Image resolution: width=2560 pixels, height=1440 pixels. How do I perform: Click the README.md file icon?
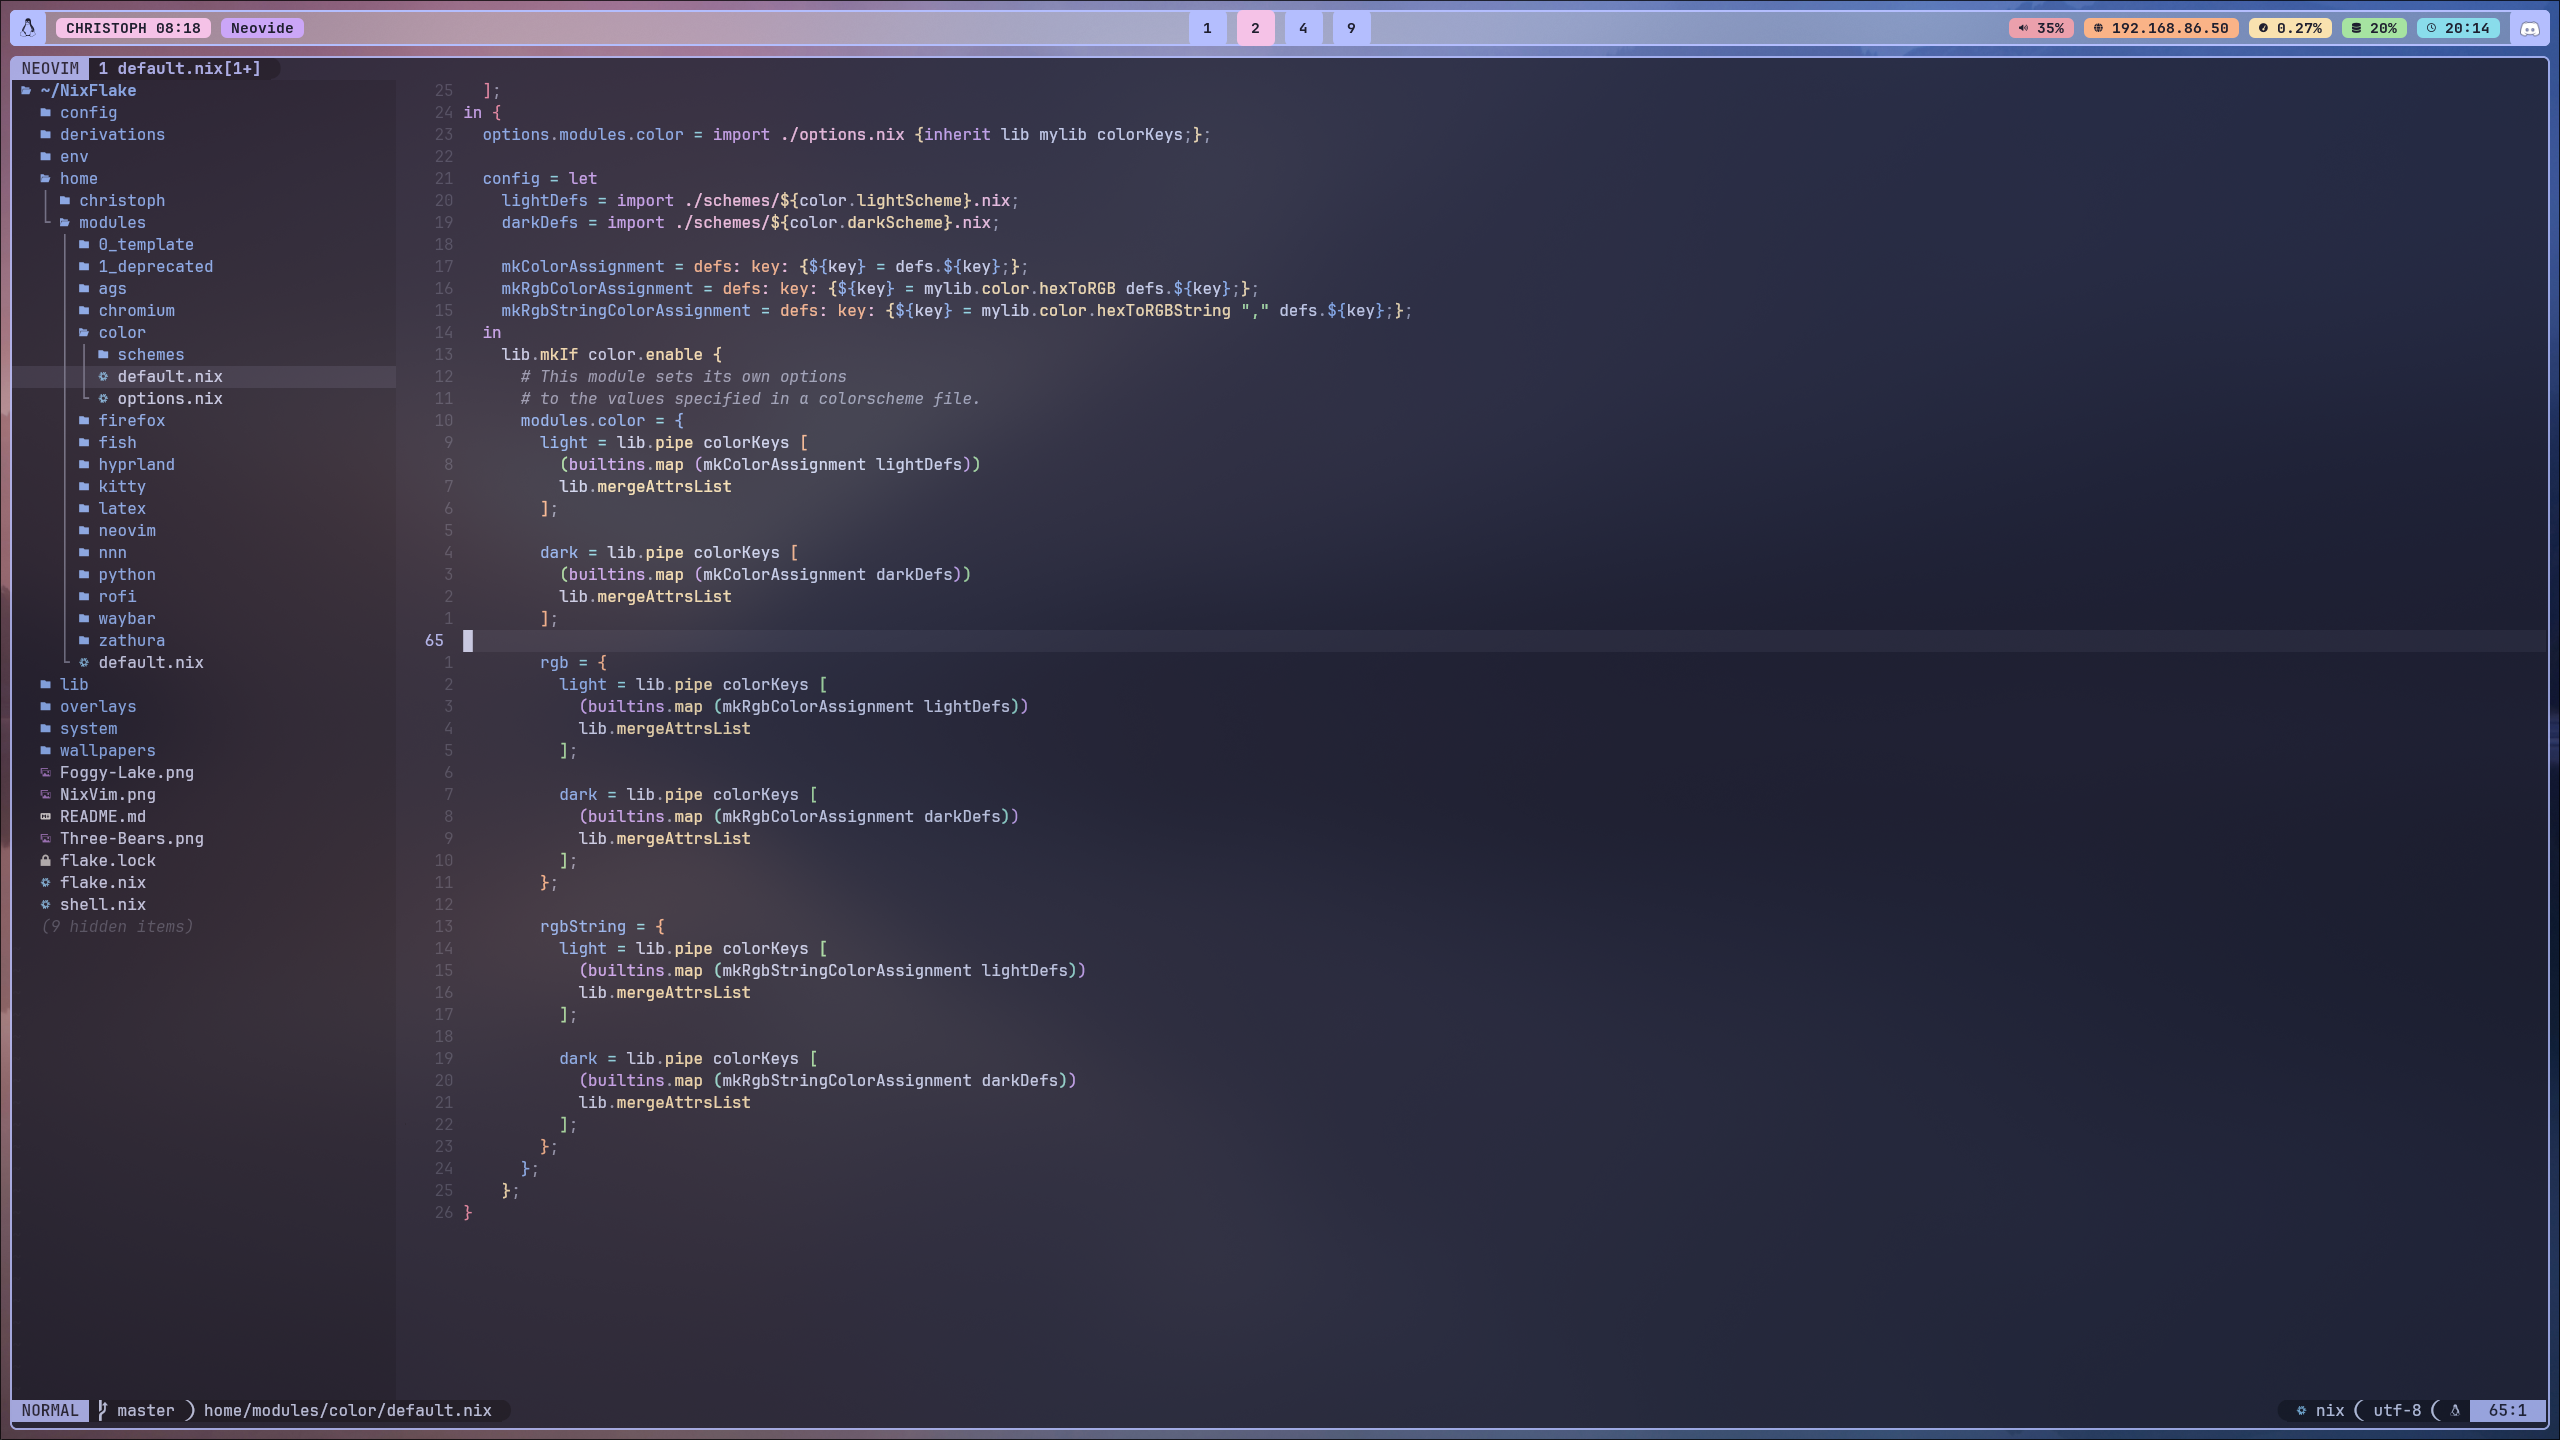click(x=45, y=816)
